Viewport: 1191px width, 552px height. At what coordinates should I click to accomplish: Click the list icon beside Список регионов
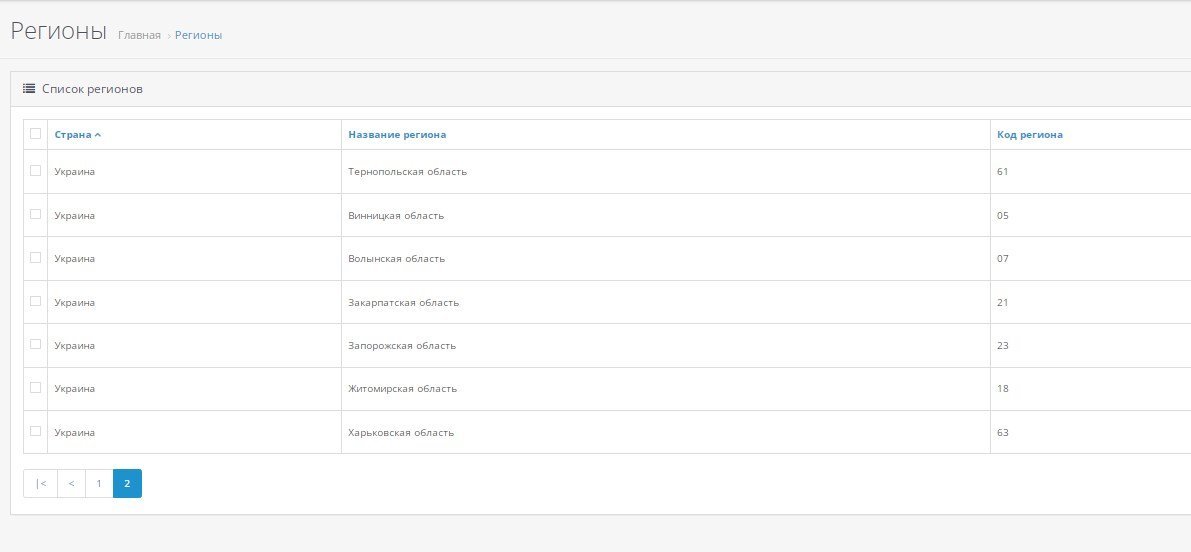(29, 89)
